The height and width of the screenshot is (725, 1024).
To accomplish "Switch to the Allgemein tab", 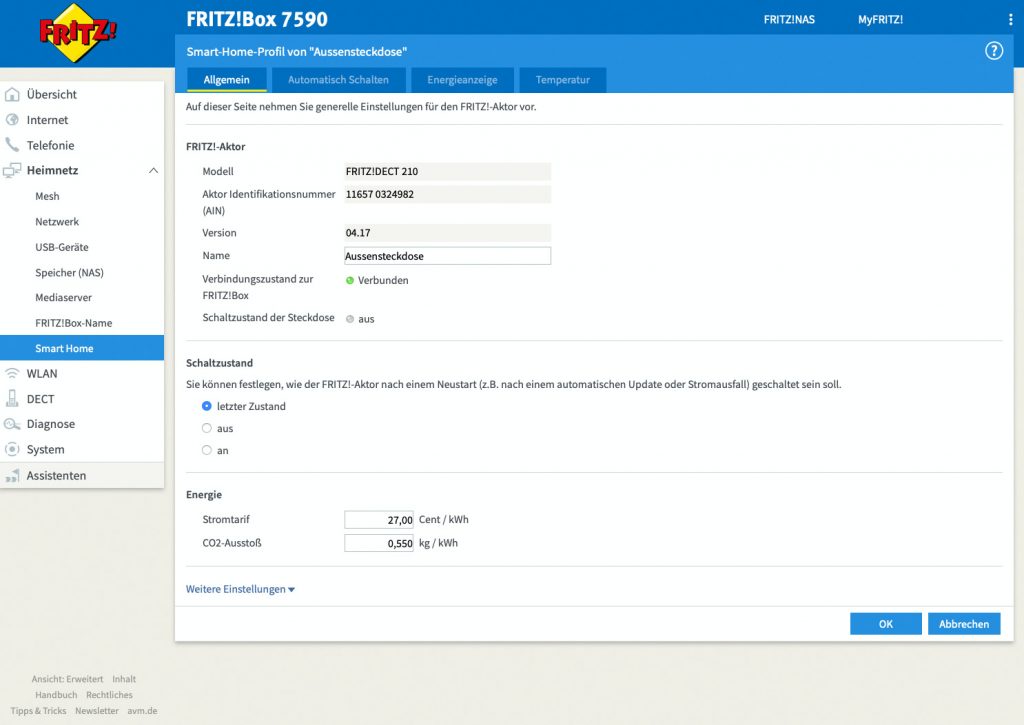I will [227, 80].
